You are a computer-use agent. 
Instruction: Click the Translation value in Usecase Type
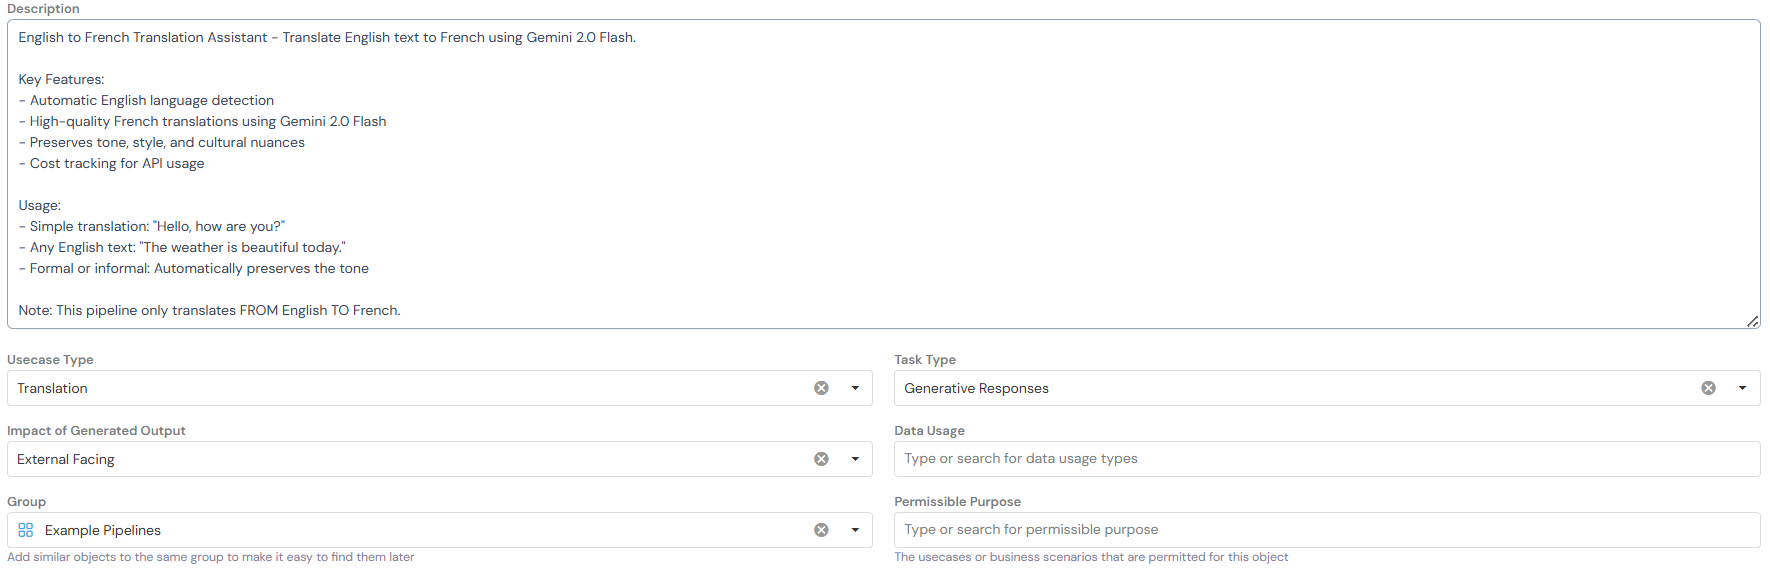[53, 389]
